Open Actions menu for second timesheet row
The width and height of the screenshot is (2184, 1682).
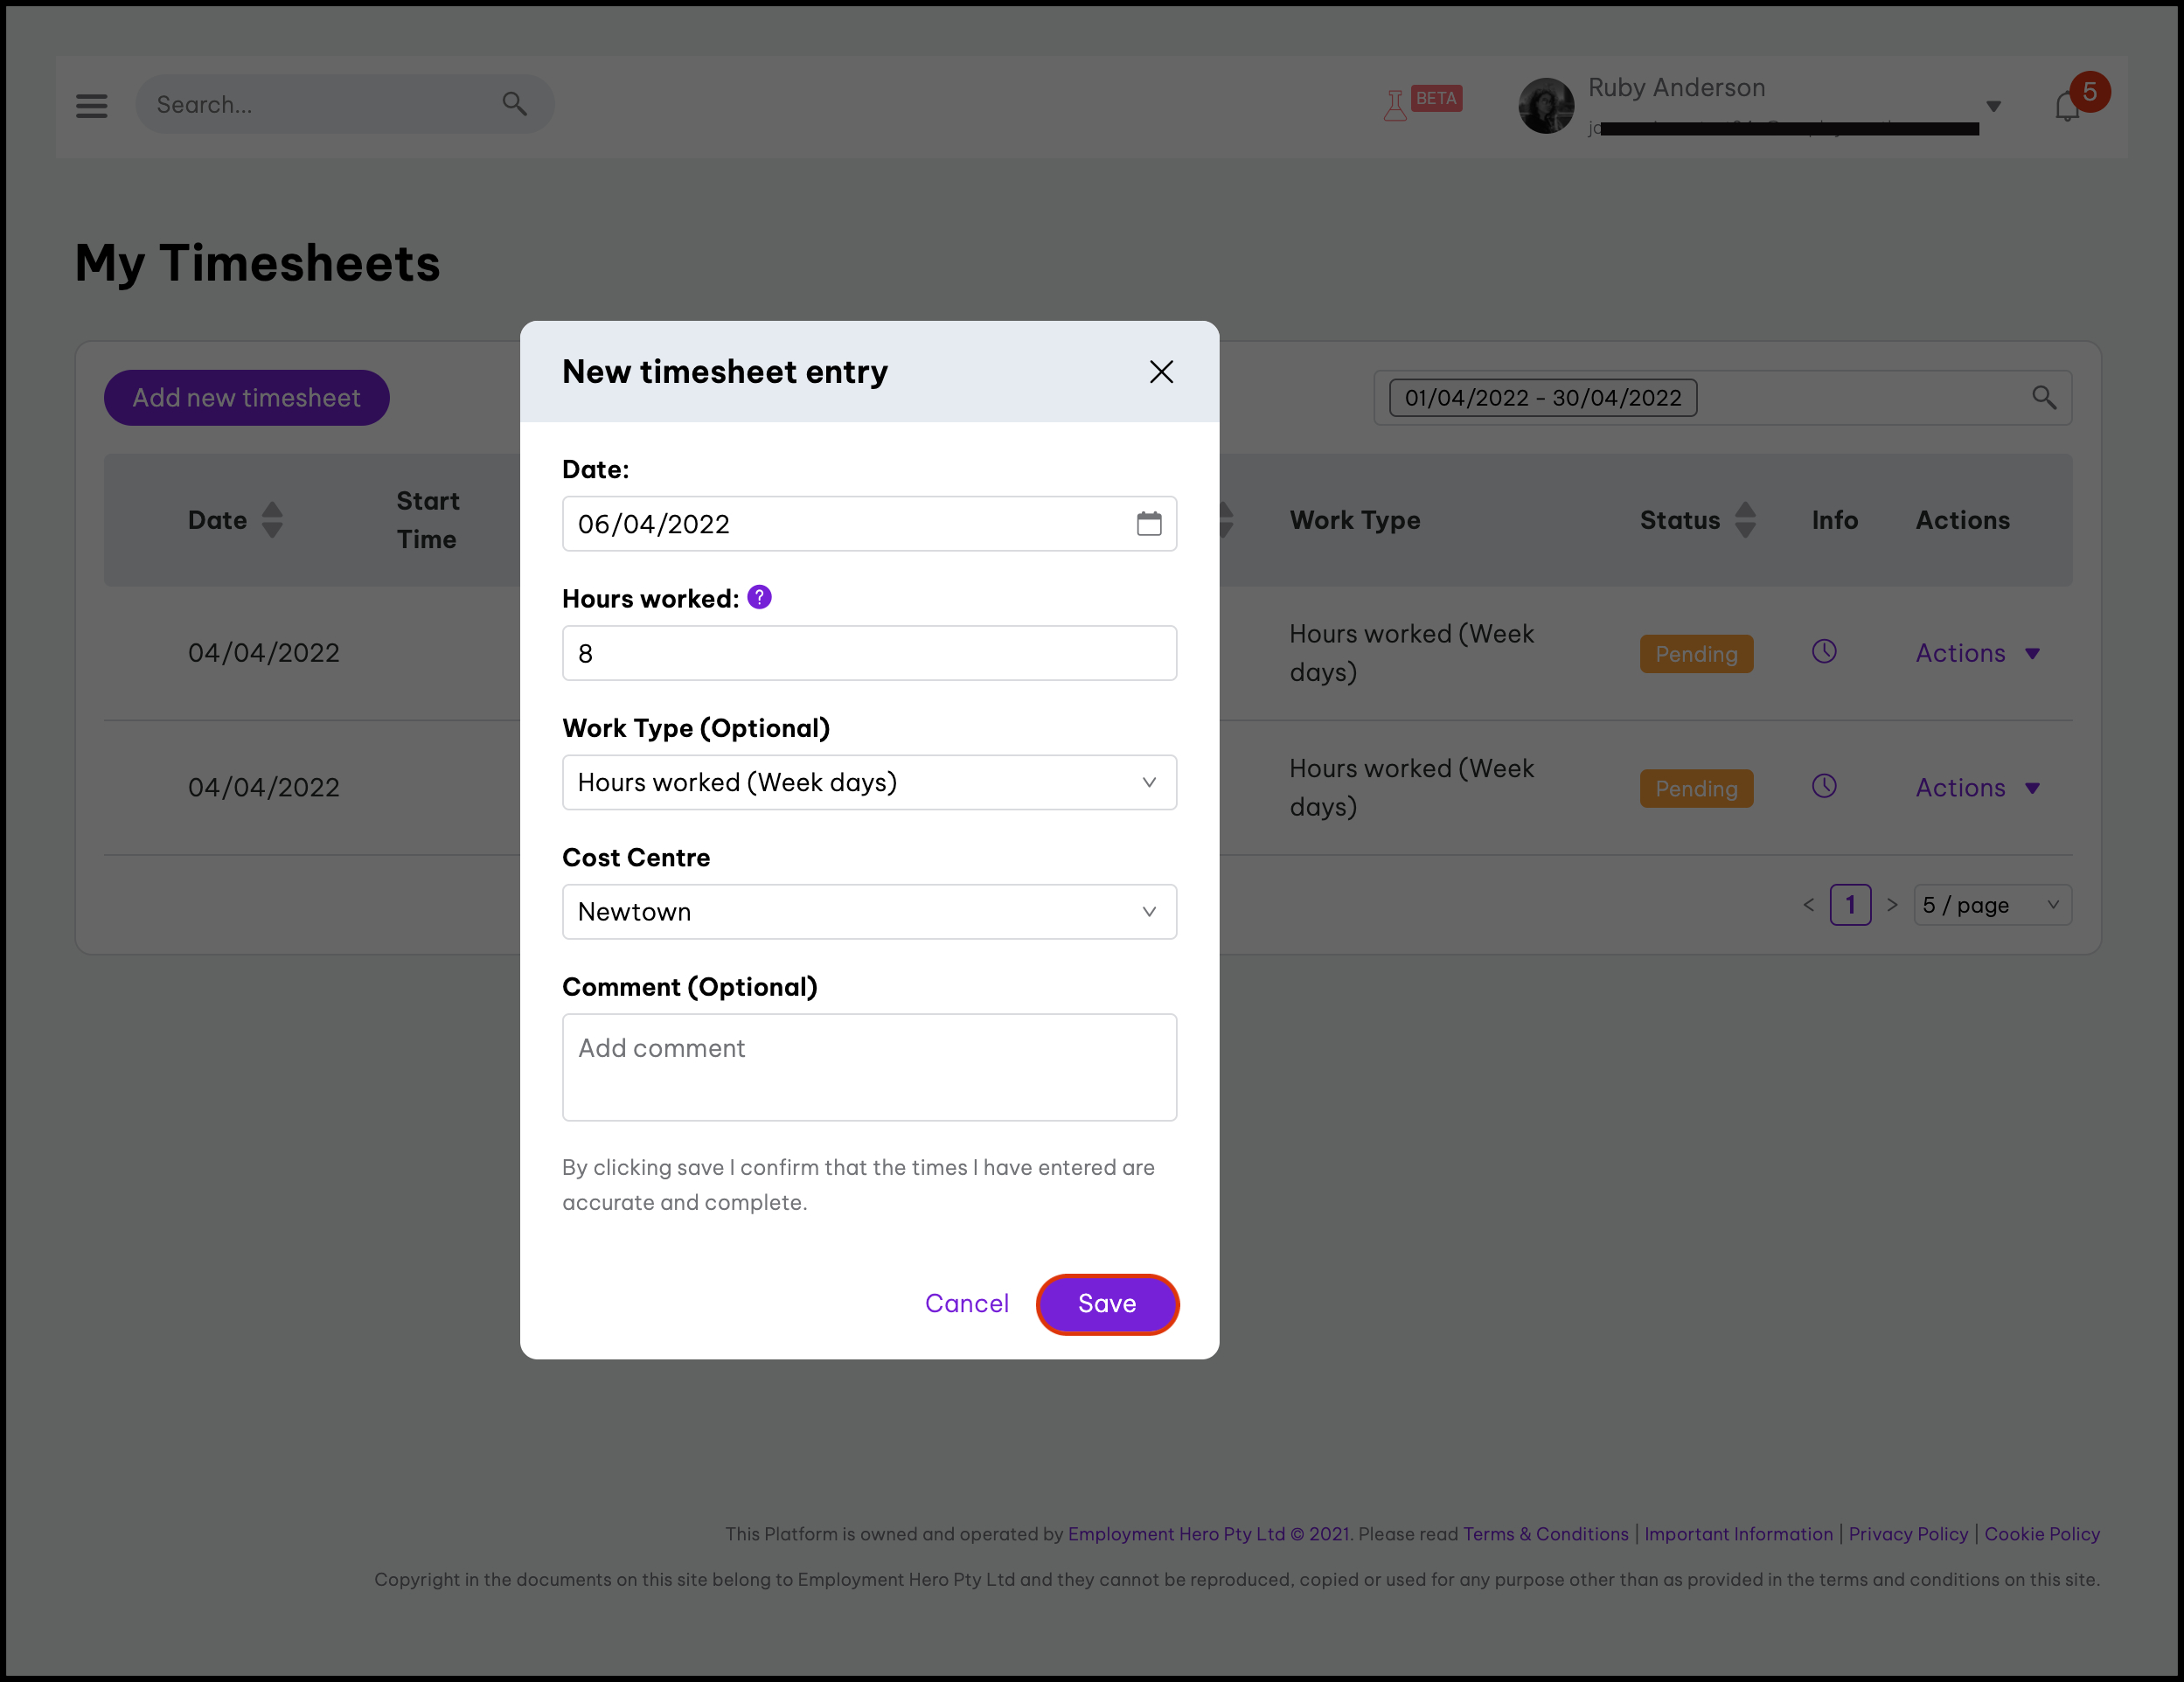(x=1977, y=788)
